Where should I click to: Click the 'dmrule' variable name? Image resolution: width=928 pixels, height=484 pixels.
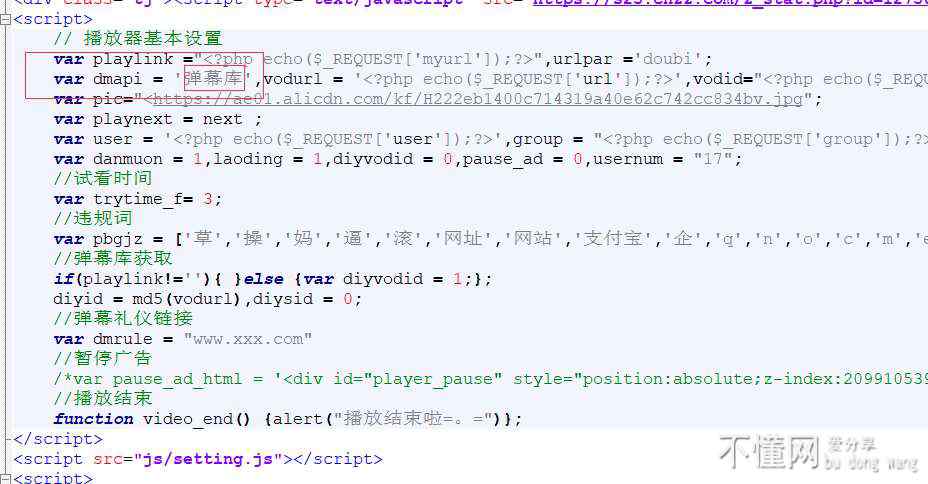[123, 339]
